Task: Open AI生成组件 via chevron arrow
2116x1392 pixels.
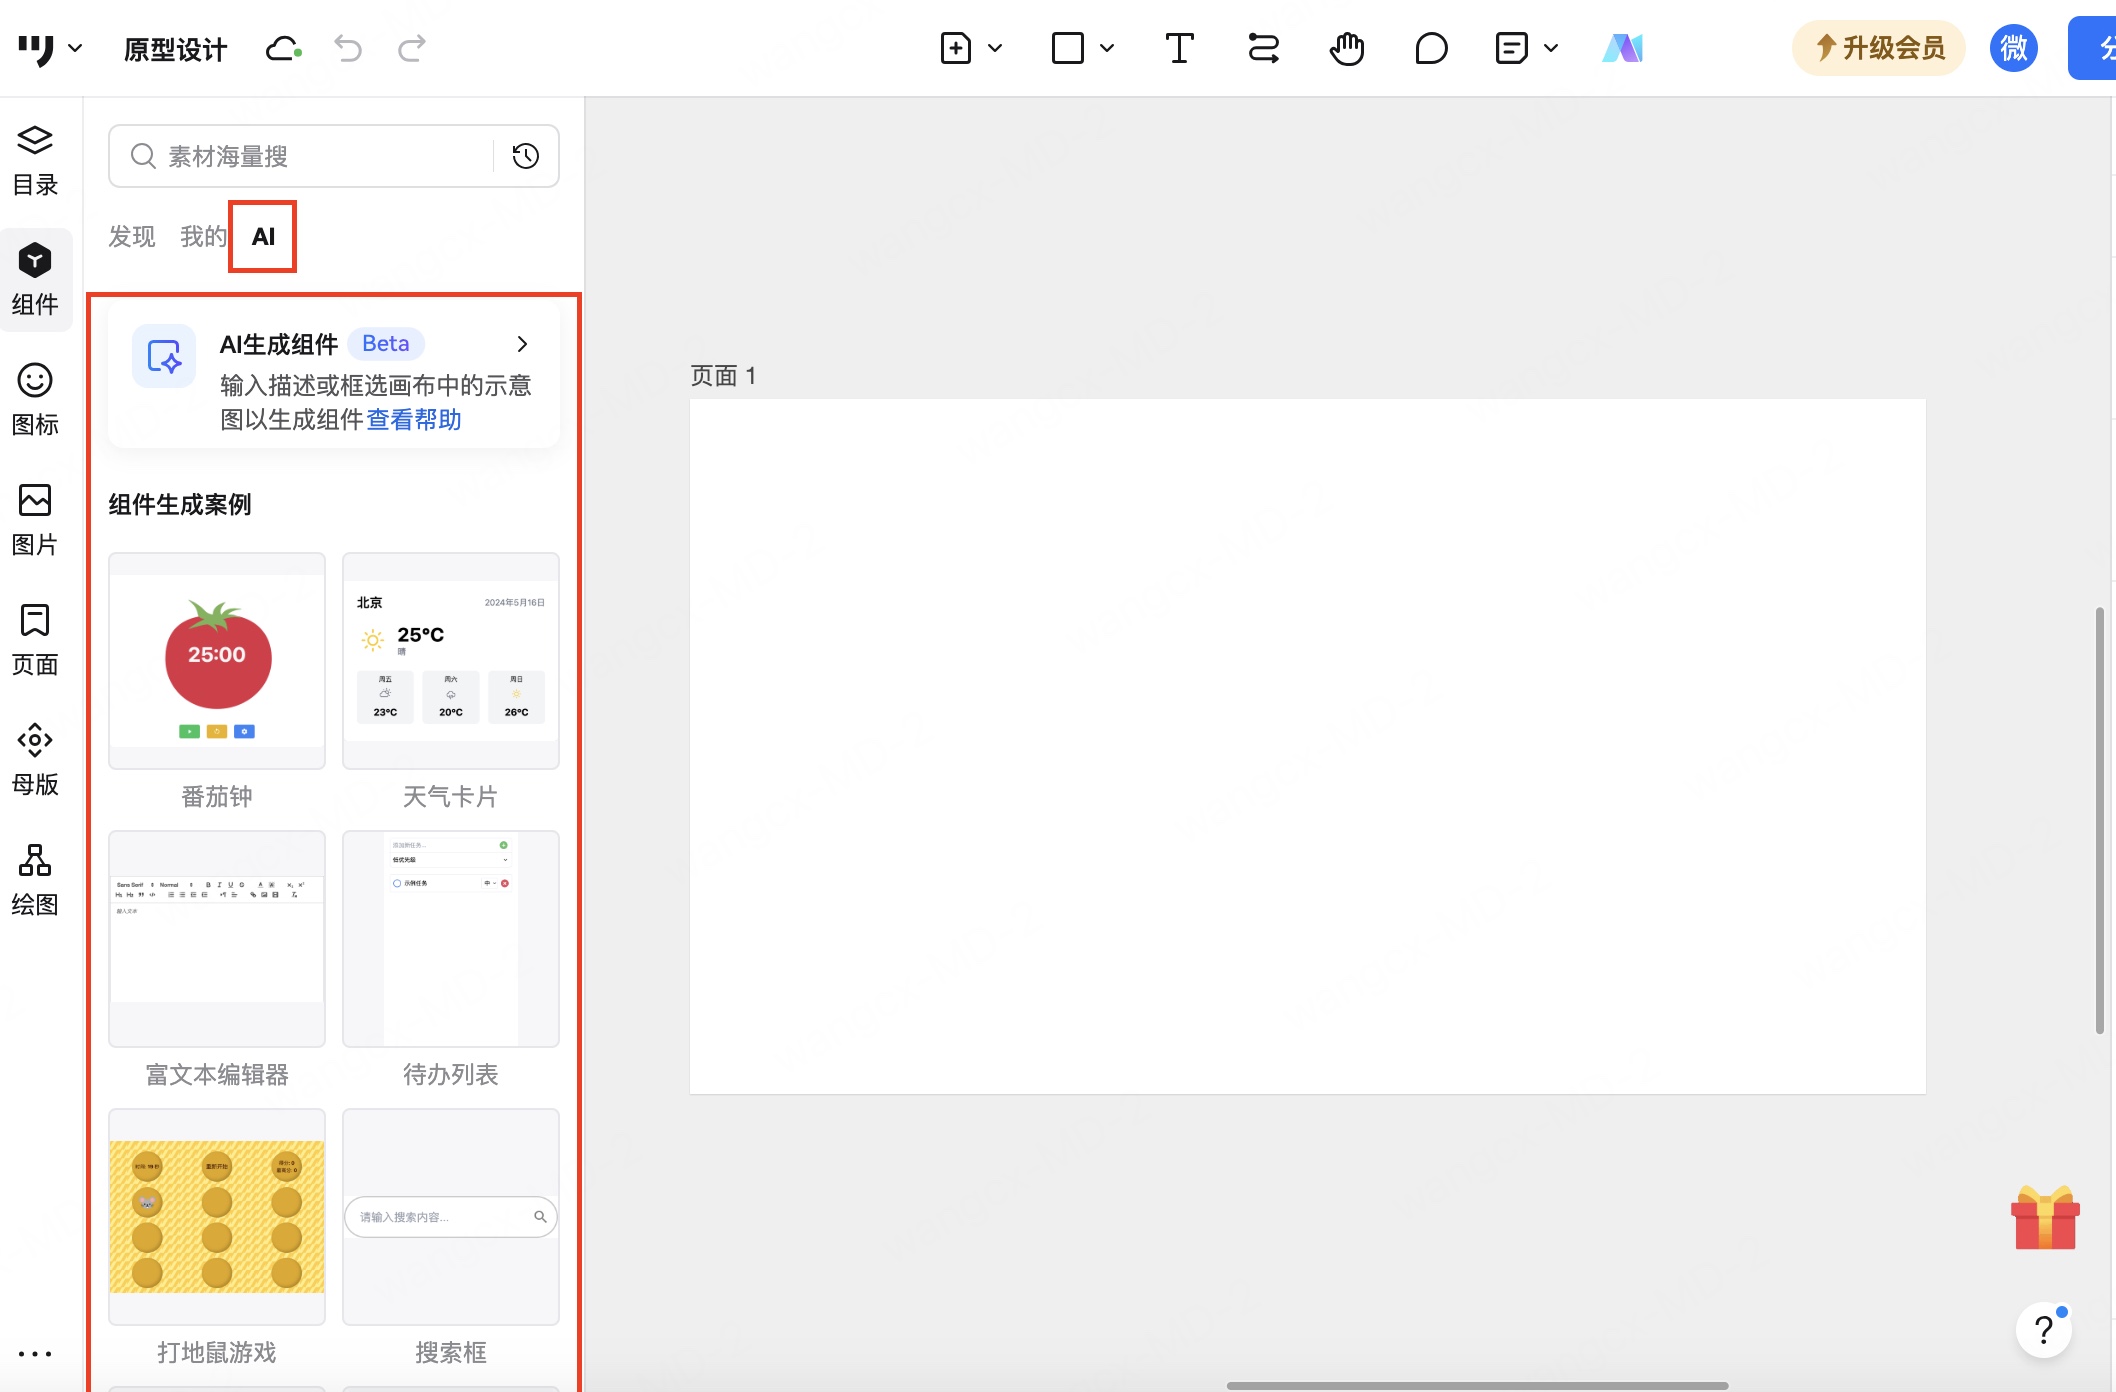Action: coord(522,344)
